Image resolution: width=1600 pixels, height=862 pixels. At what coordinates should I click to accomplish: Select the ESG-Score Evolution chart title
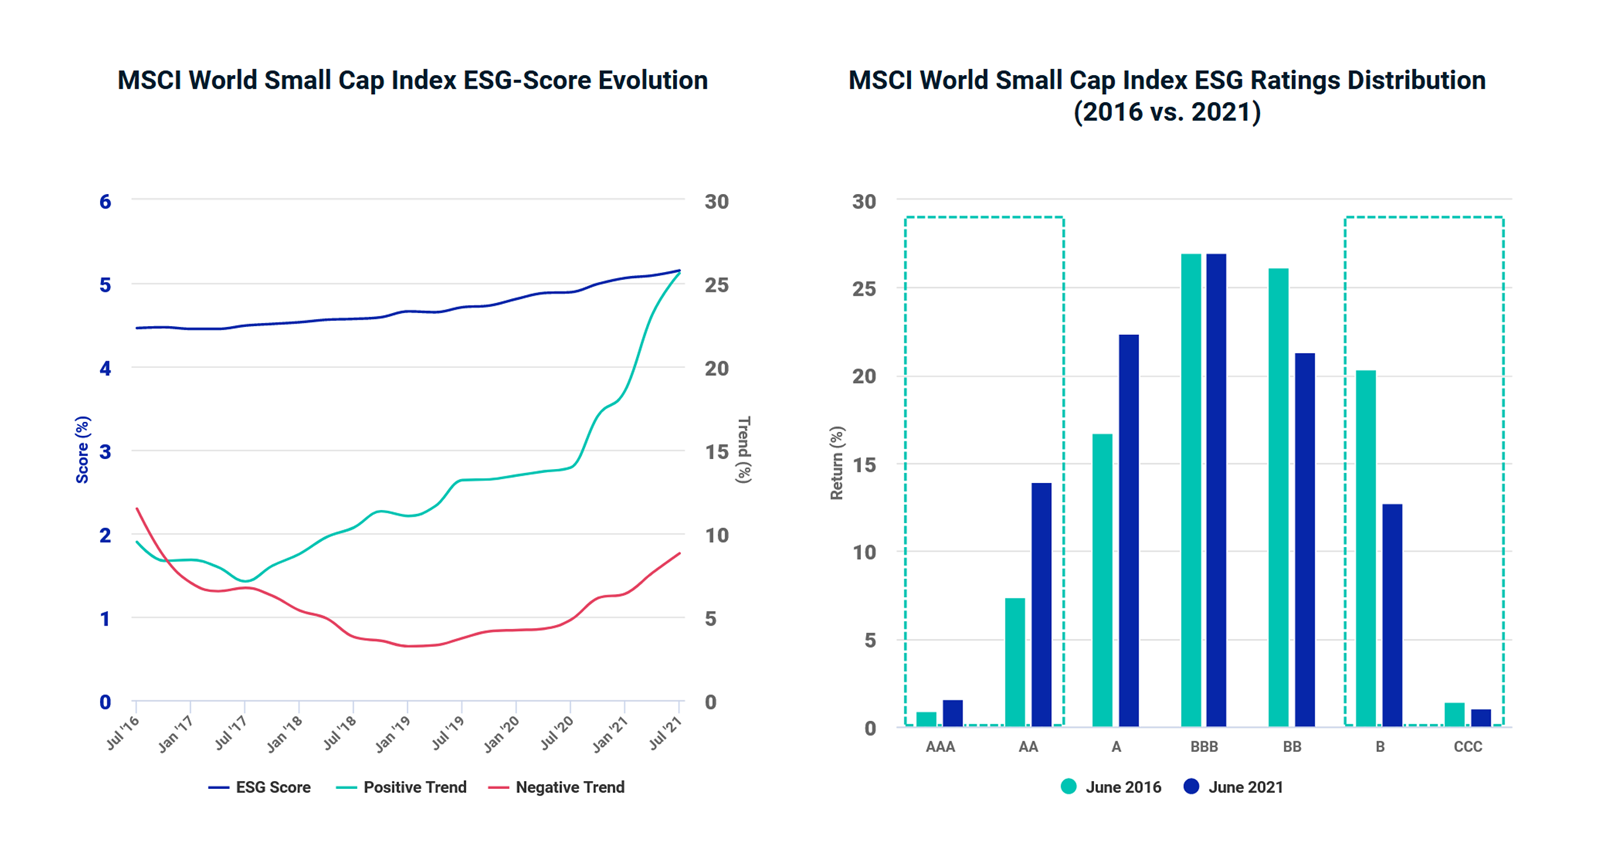[413, 80]
